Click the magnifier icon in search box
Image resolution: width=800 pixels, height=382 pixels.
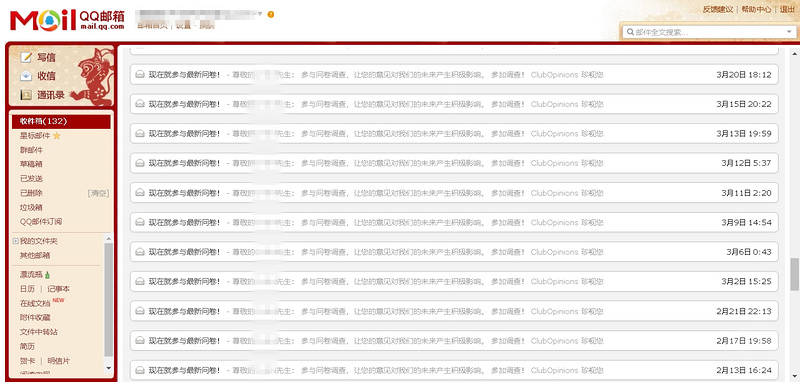[x=630, y=32]
